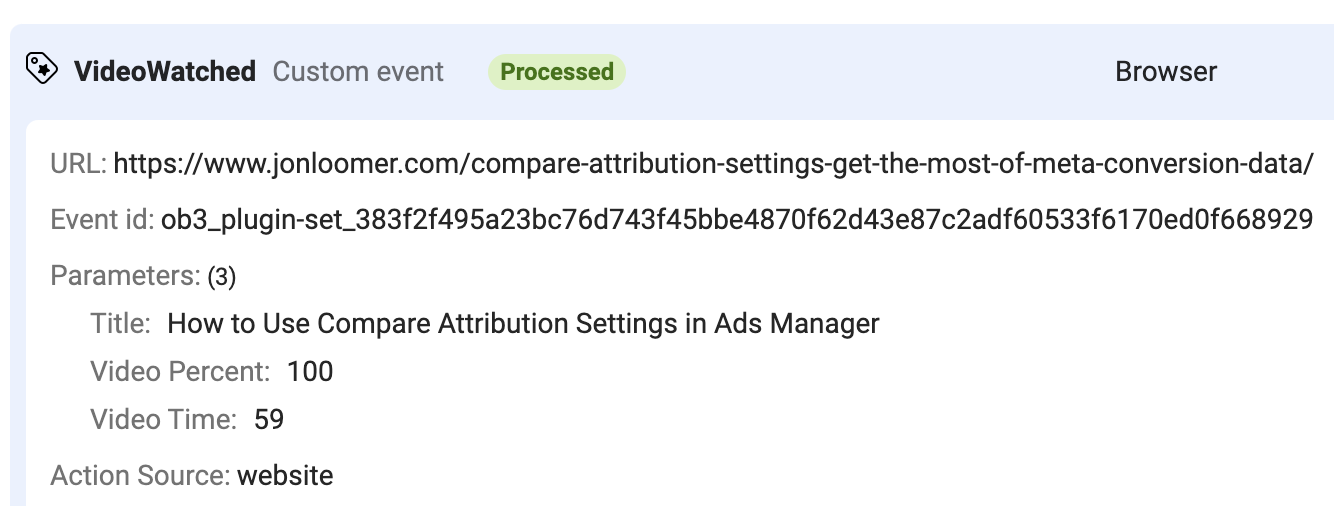Click the Action Source label
1334x506 pixels.
[141, 476]
